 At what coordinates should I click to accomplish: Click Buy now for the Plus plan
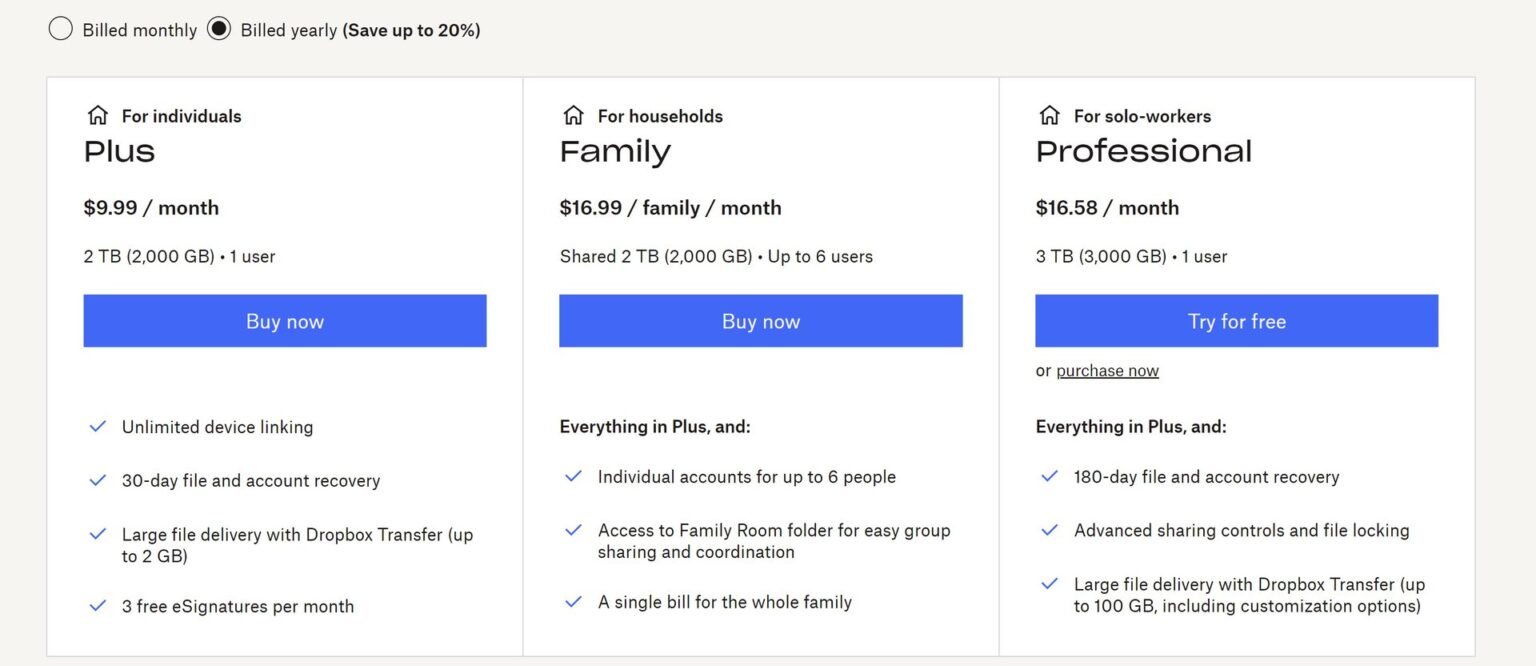[x=285, y=321]
